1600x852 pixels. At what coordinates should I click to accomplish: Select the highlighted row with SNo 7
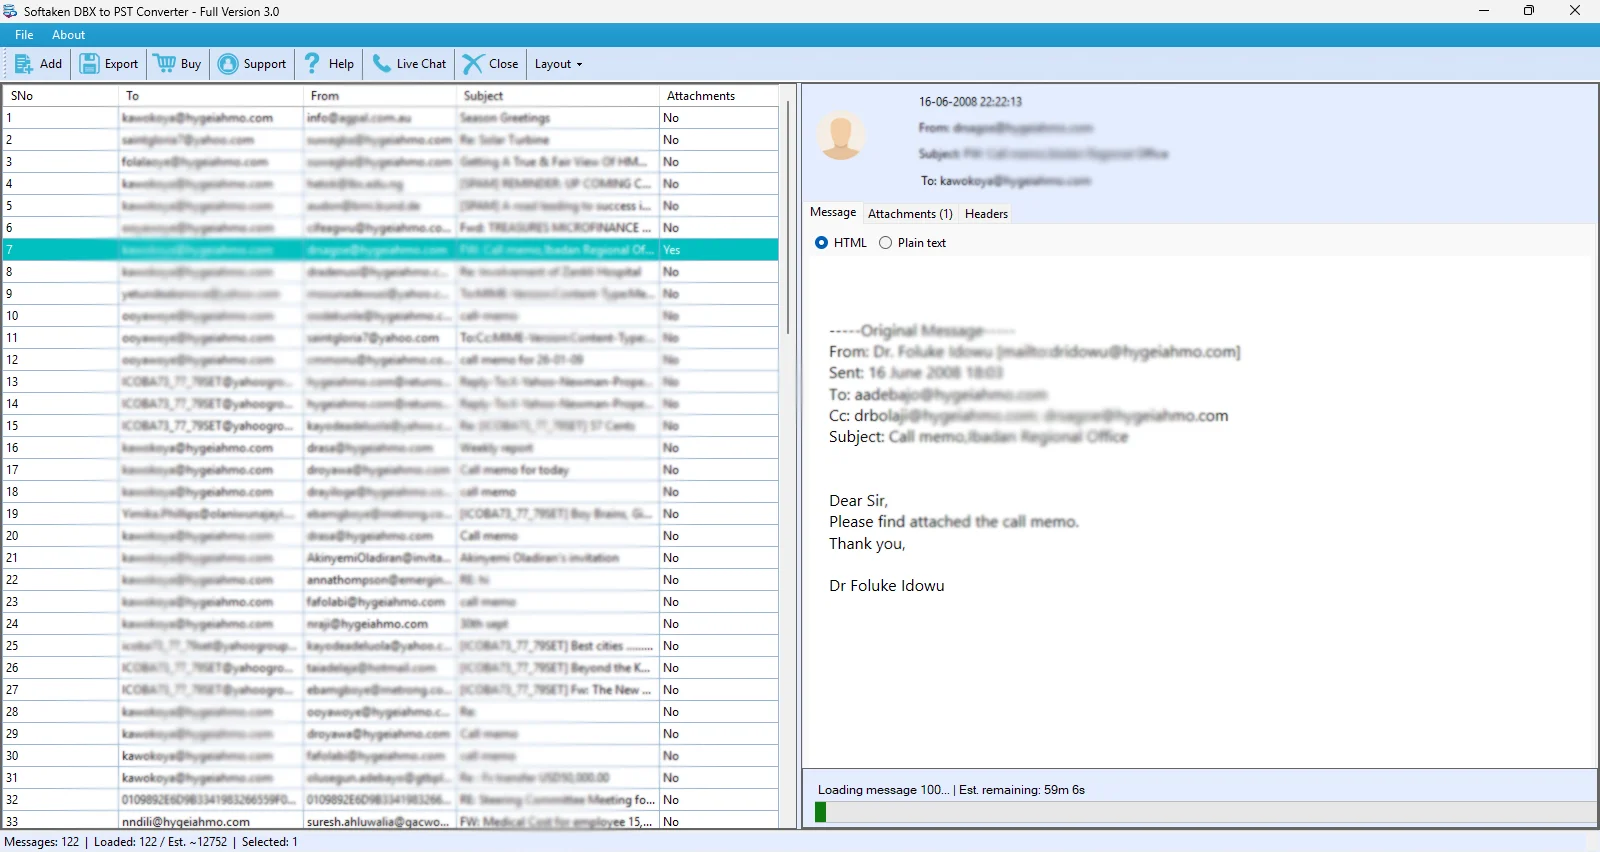click(x=391, y=250)
